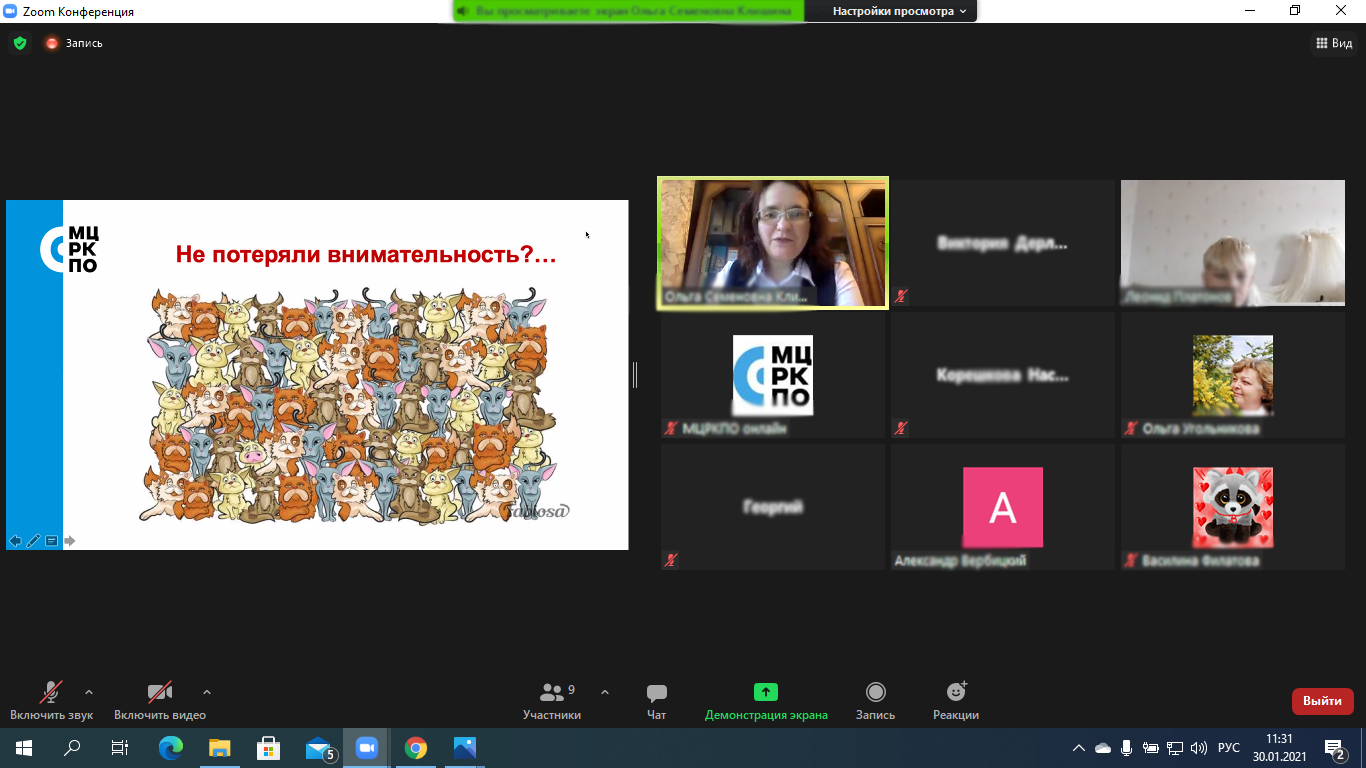Open the volume control in tray
Screen dimensions: 1366x768
pos(1199,748)
